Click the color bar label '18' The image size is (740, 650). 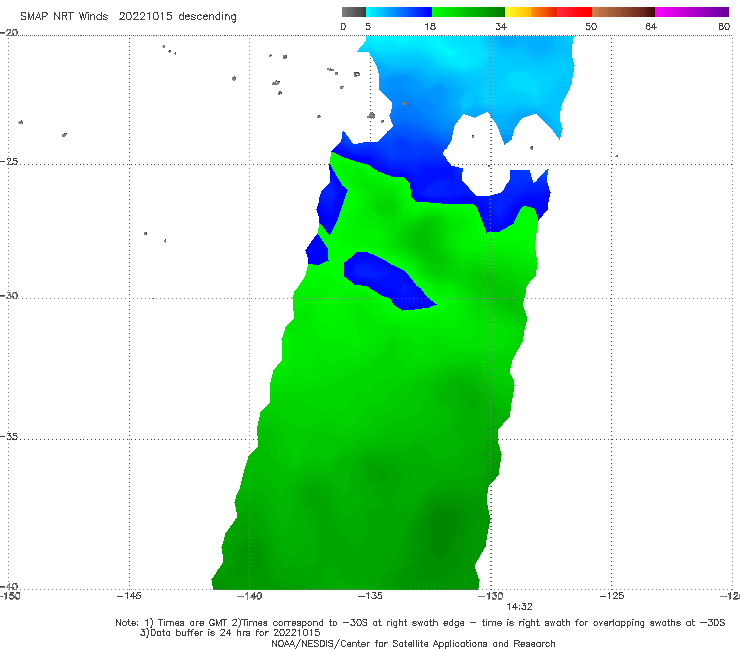(x=430, y=27)
